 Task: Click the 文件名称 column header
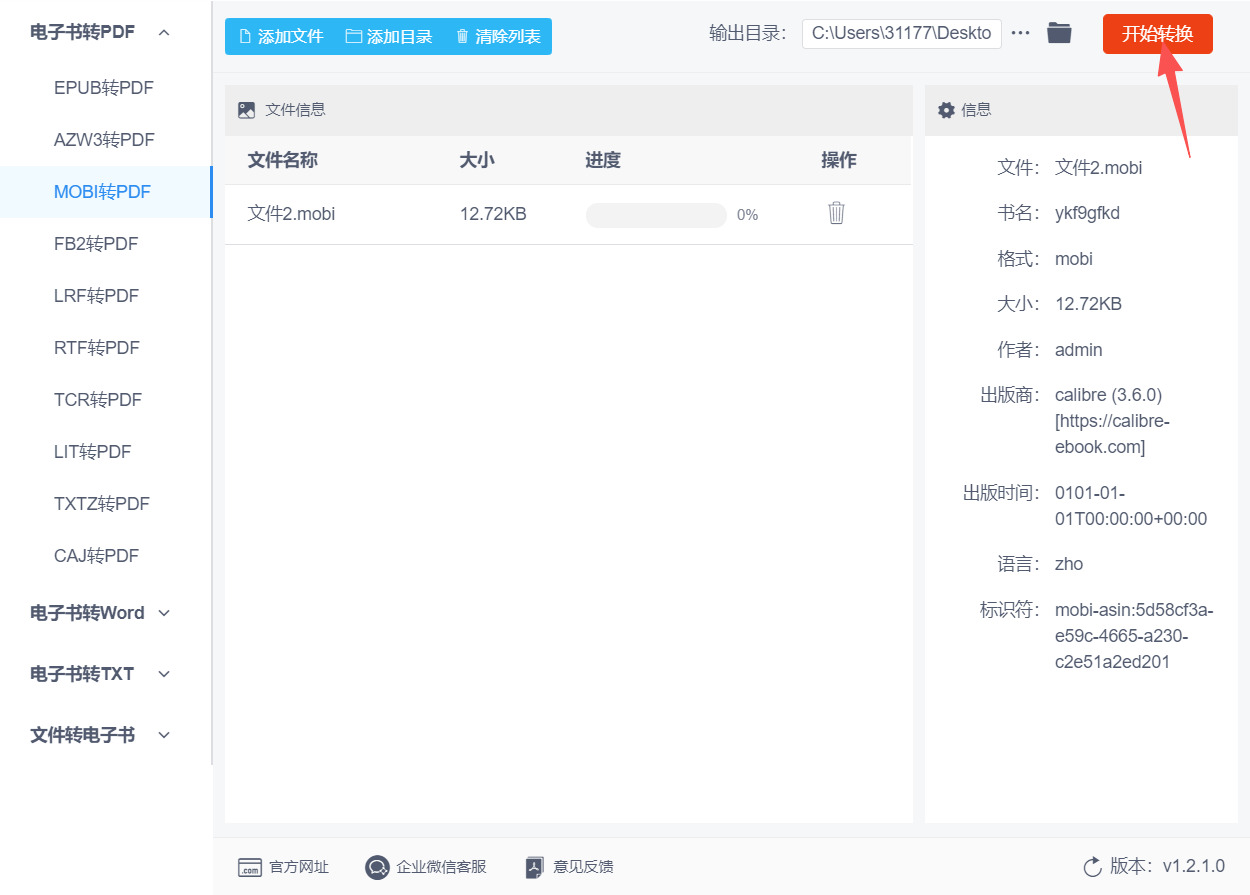point(283,160)
